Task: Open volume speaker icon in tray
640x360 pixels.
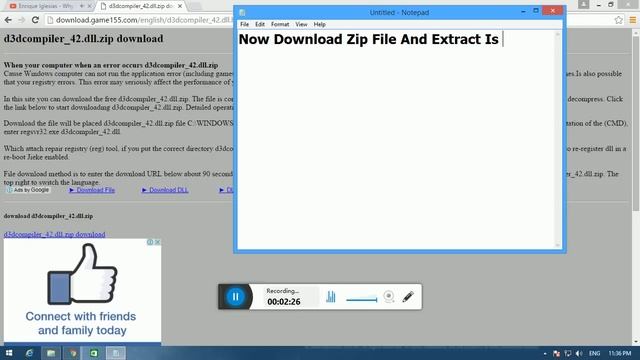Action: pos(579,353)
